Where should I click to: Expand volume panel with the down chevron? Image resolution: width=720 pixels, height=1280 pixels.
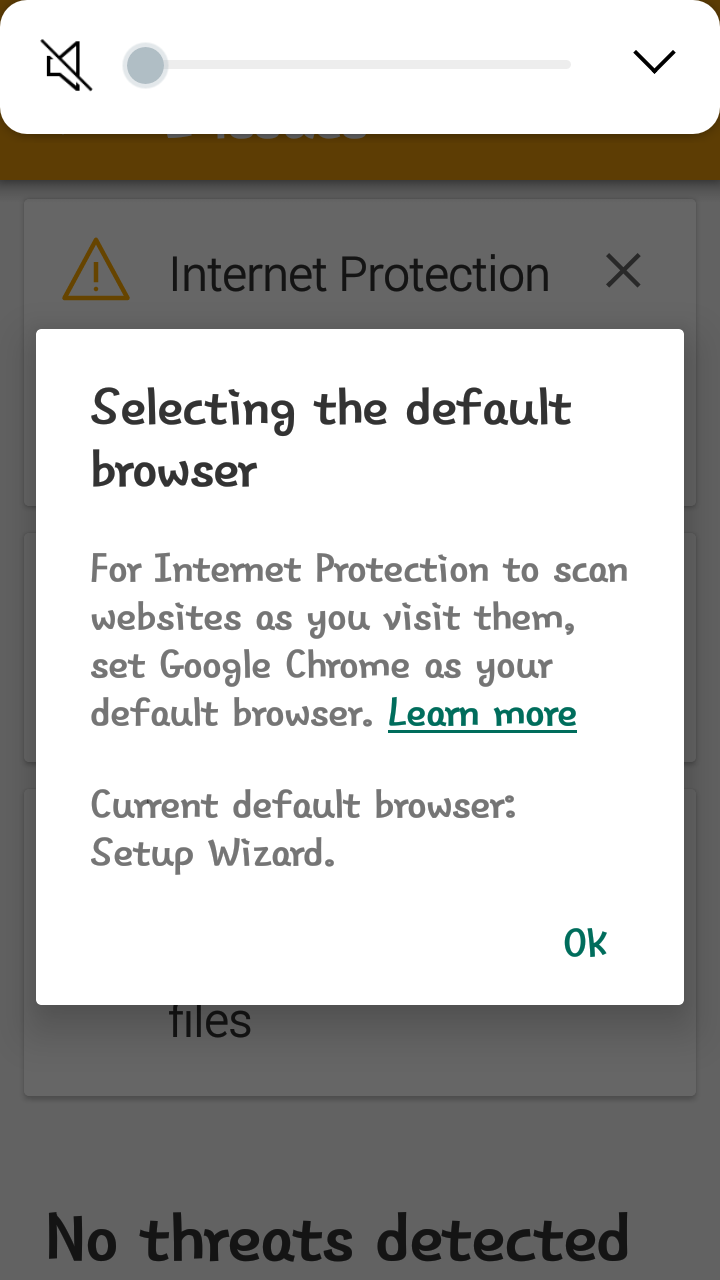click(655, 62)
